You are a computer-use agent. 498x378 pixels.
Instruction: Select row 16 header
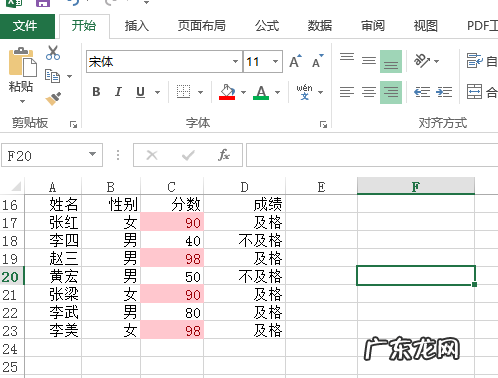tap(12, 204)
